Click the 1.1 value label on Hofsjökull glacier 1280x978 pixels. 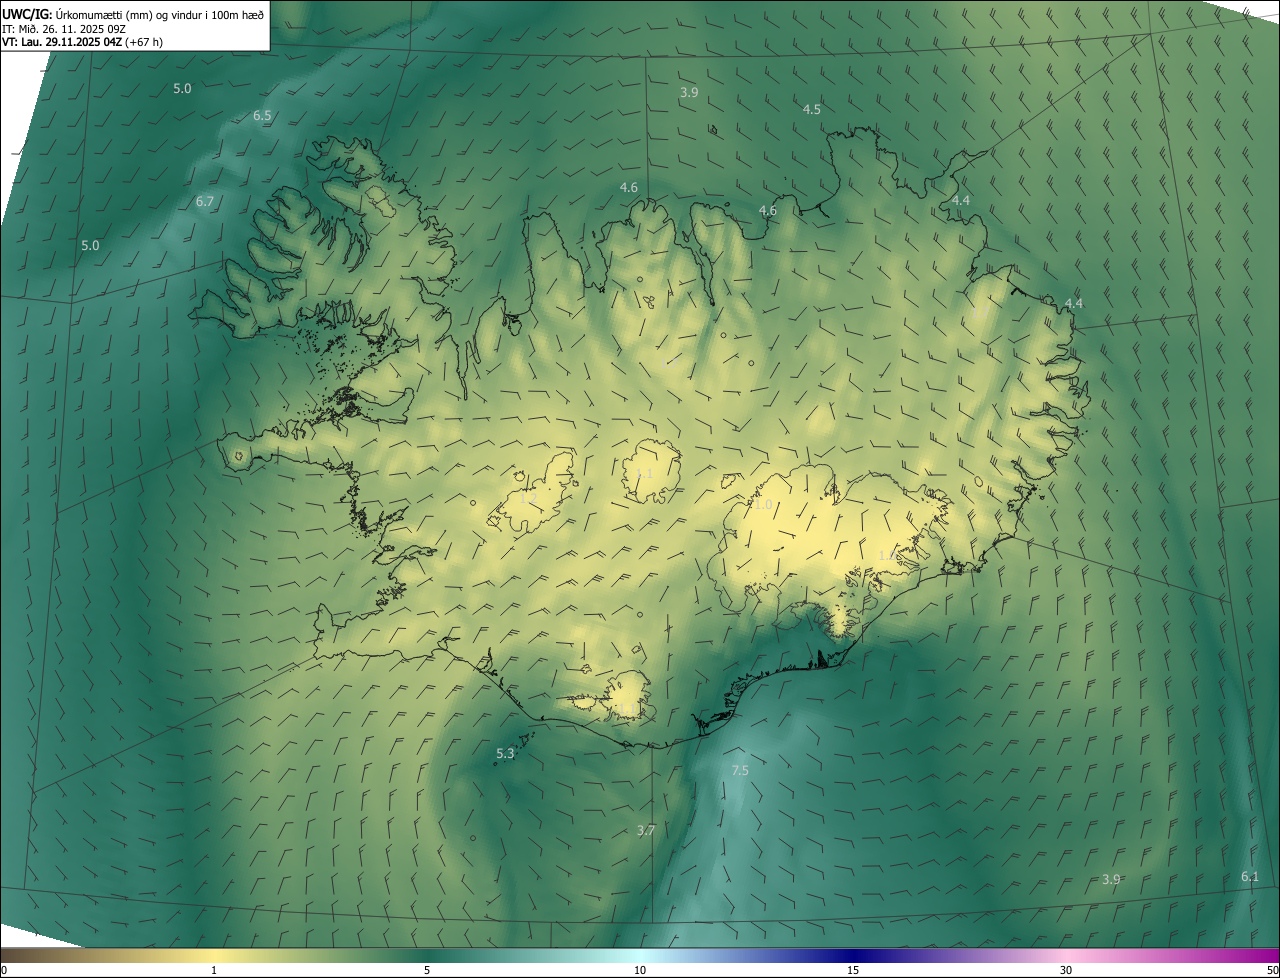[x=644, y=473]
